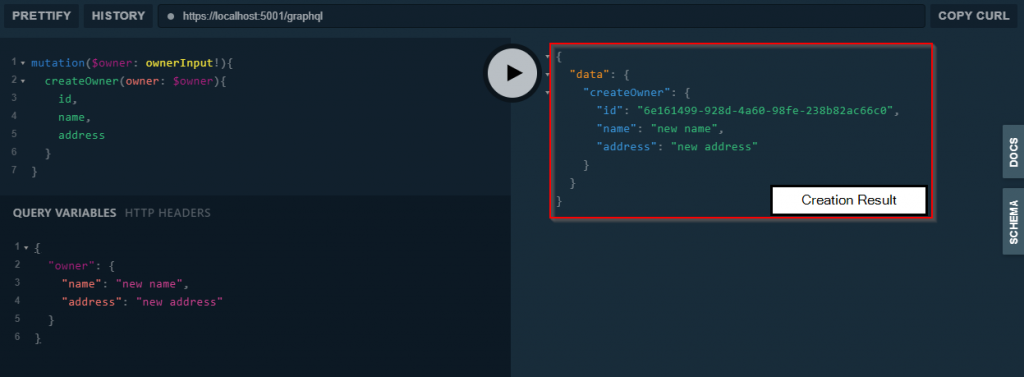Click the endpoint status dot before URL
1024x377 pixels.
click(x=170, y=16)
